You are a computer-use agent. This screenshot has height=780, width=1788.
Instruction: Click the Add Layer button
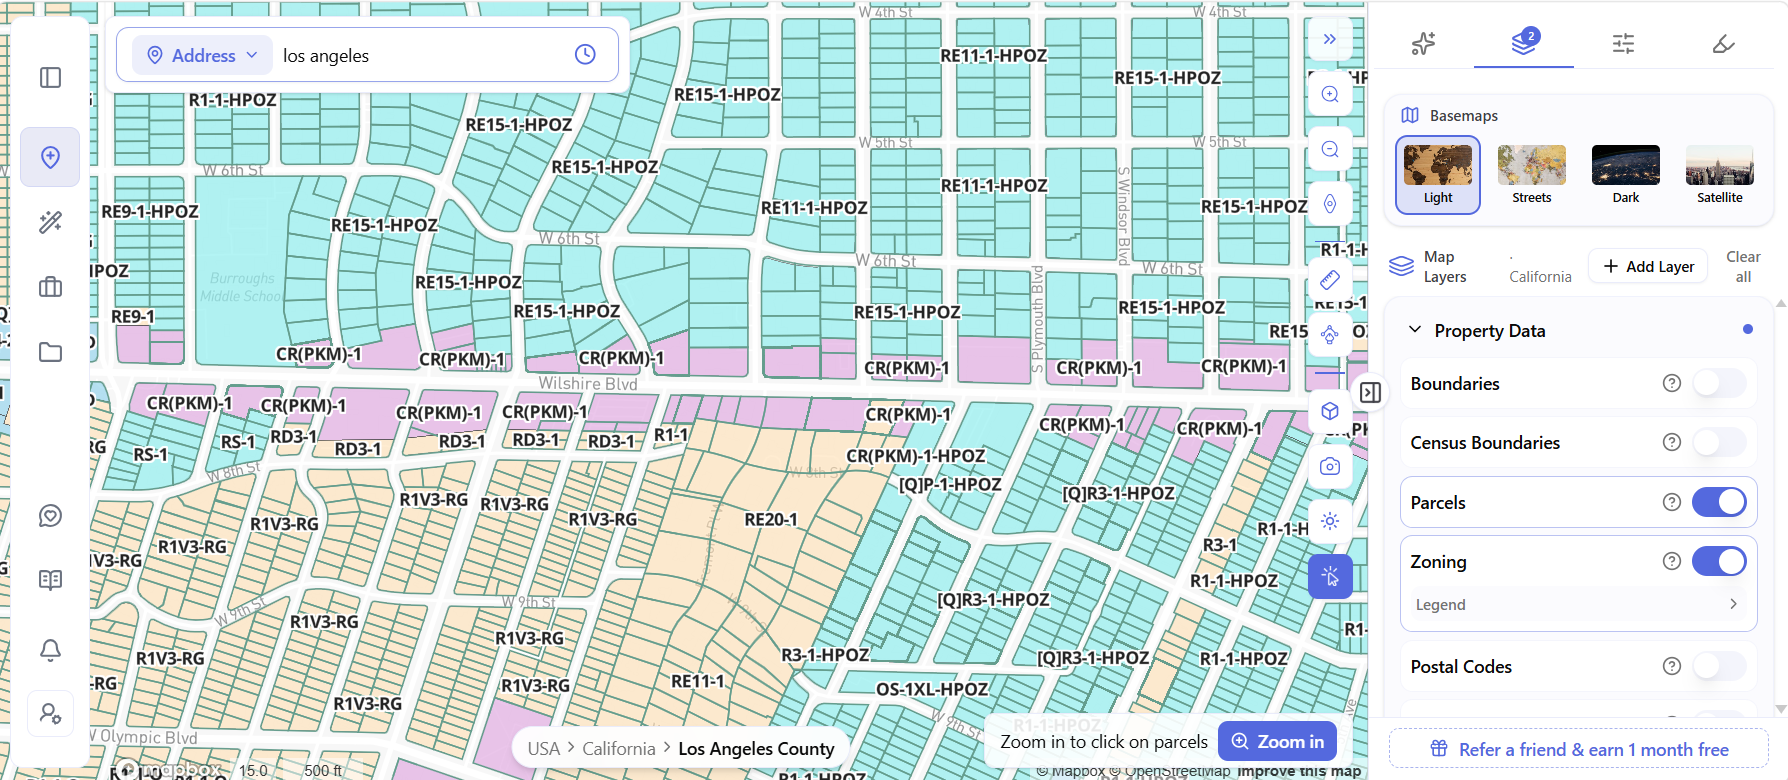pyautogui.click(x=1648, y=266)
